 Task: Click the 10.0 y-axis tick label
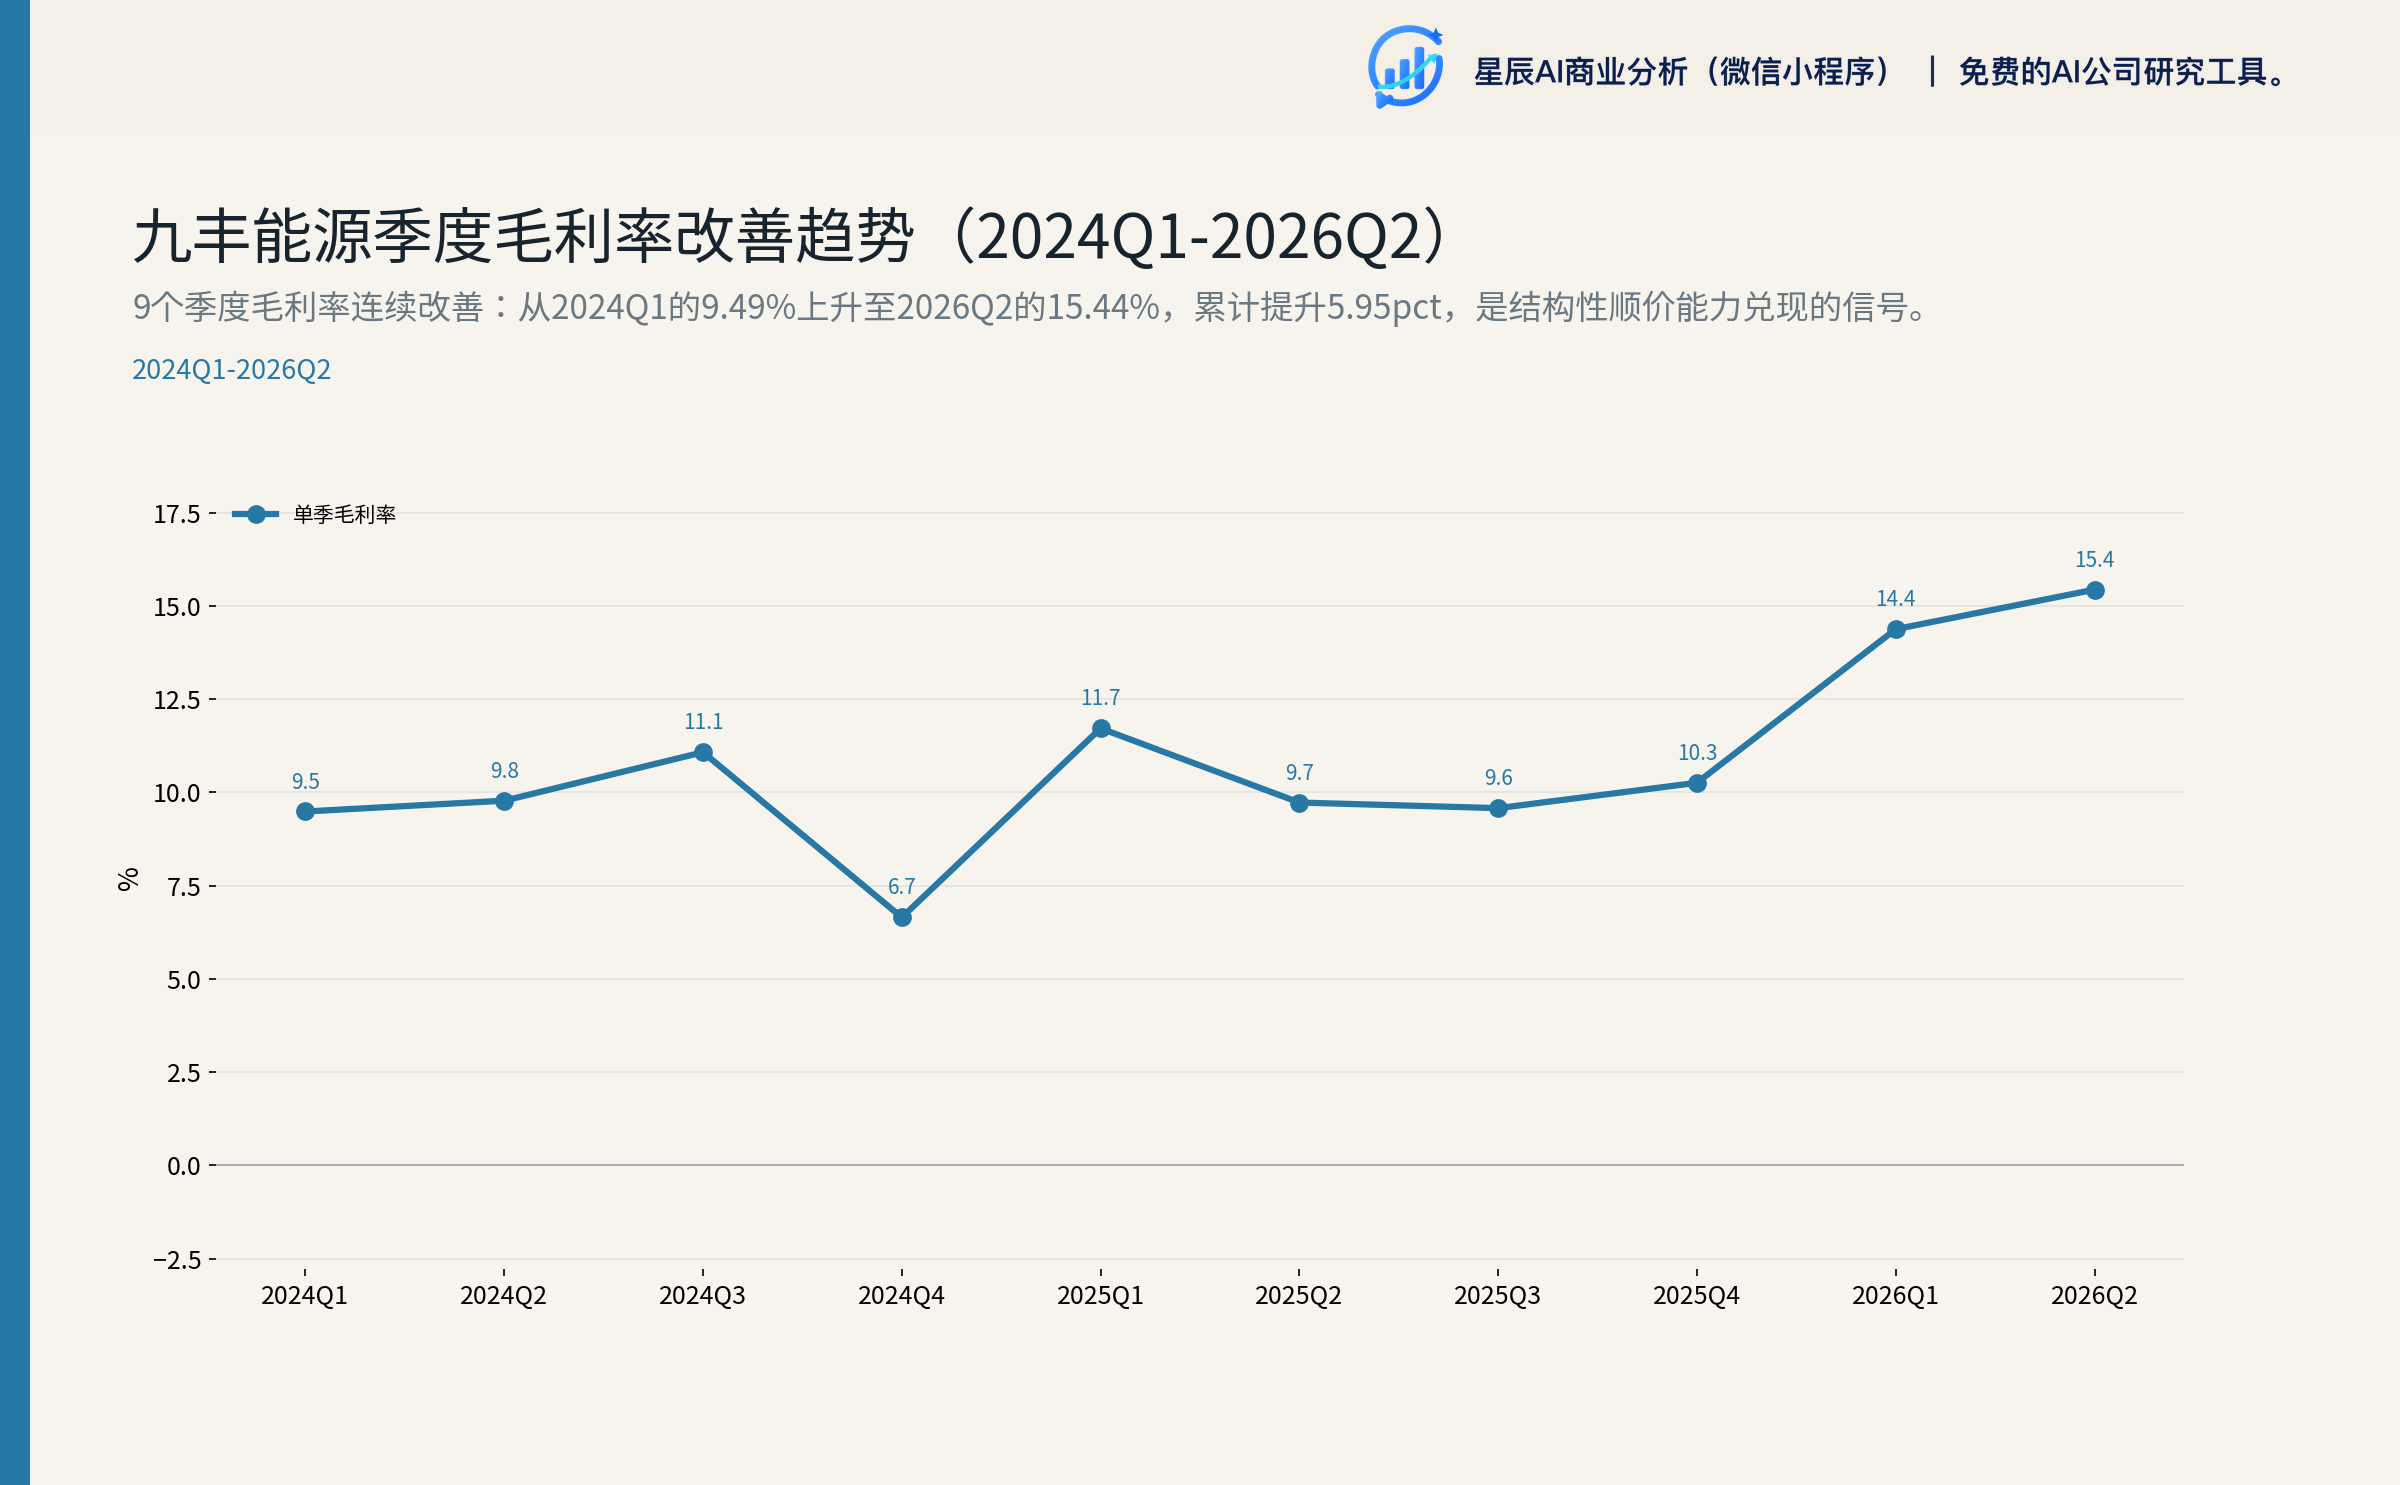[x=177, y=793]
